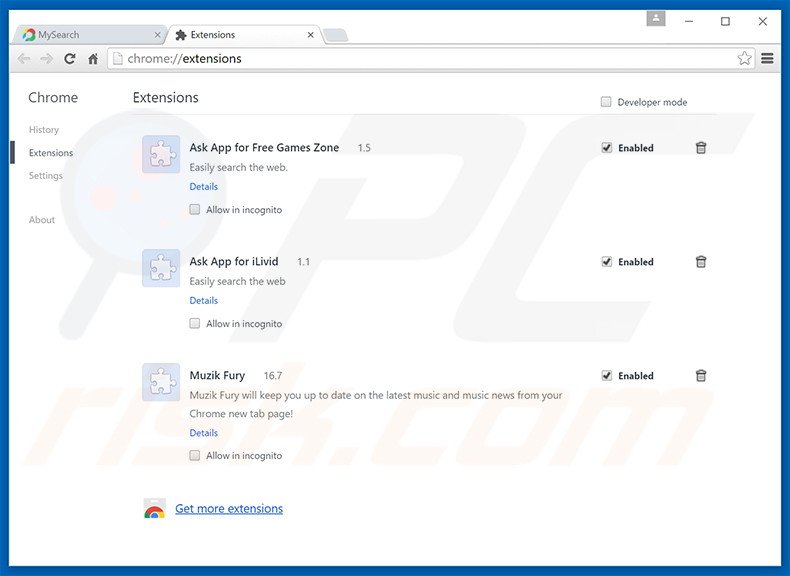Click the Chrome heading in sidebar
The width and height of the screenshot is (790, 576).
pos(53,97)
